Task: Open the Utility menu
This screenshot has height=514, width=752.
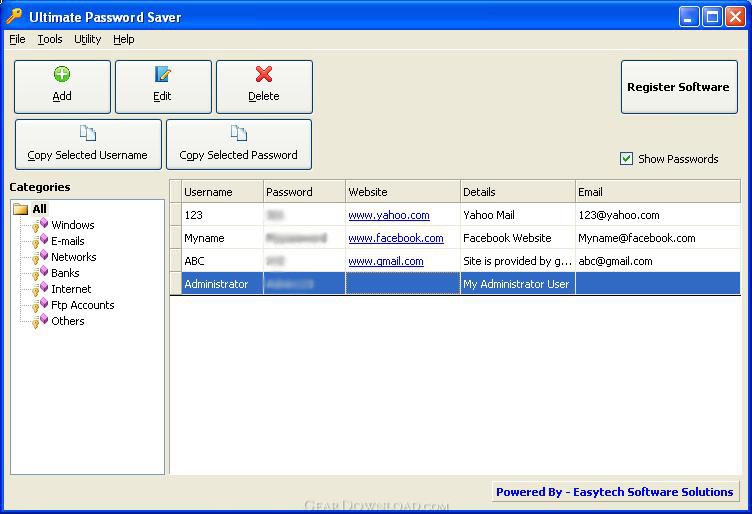Action: click(x=87, y=39)
